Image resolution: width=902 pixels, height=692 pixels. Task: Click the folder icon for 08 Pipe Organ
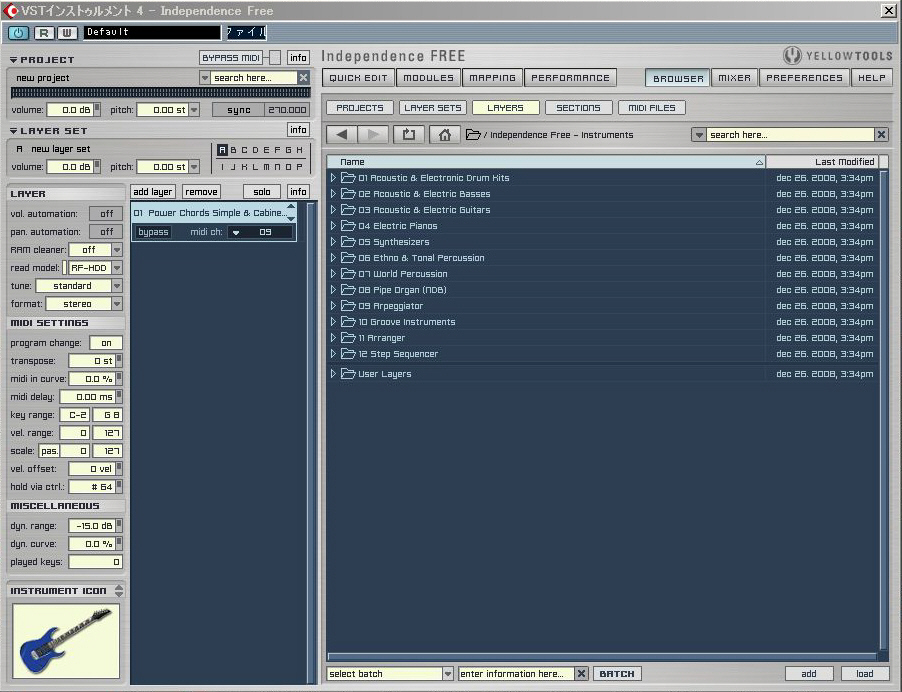tap(348, 290)
